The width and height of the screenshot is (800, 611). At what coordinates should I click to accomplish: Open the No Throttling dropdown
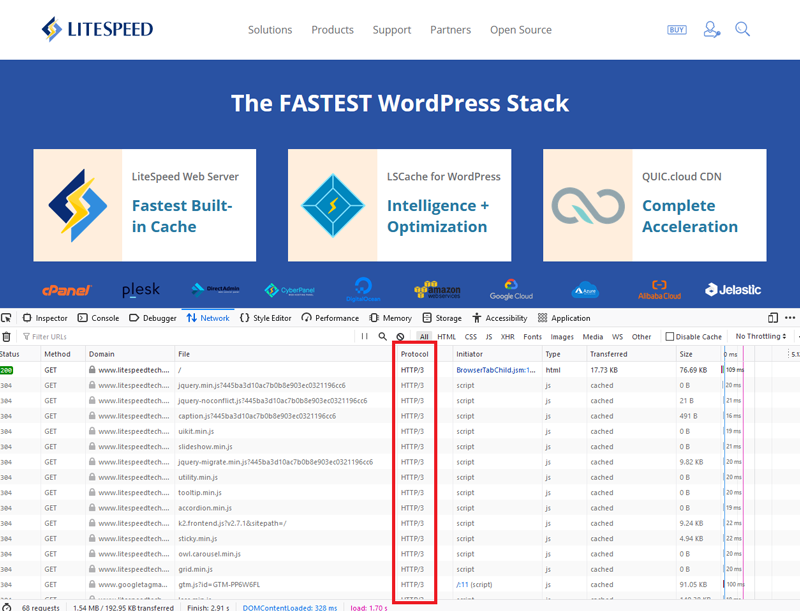760,337
